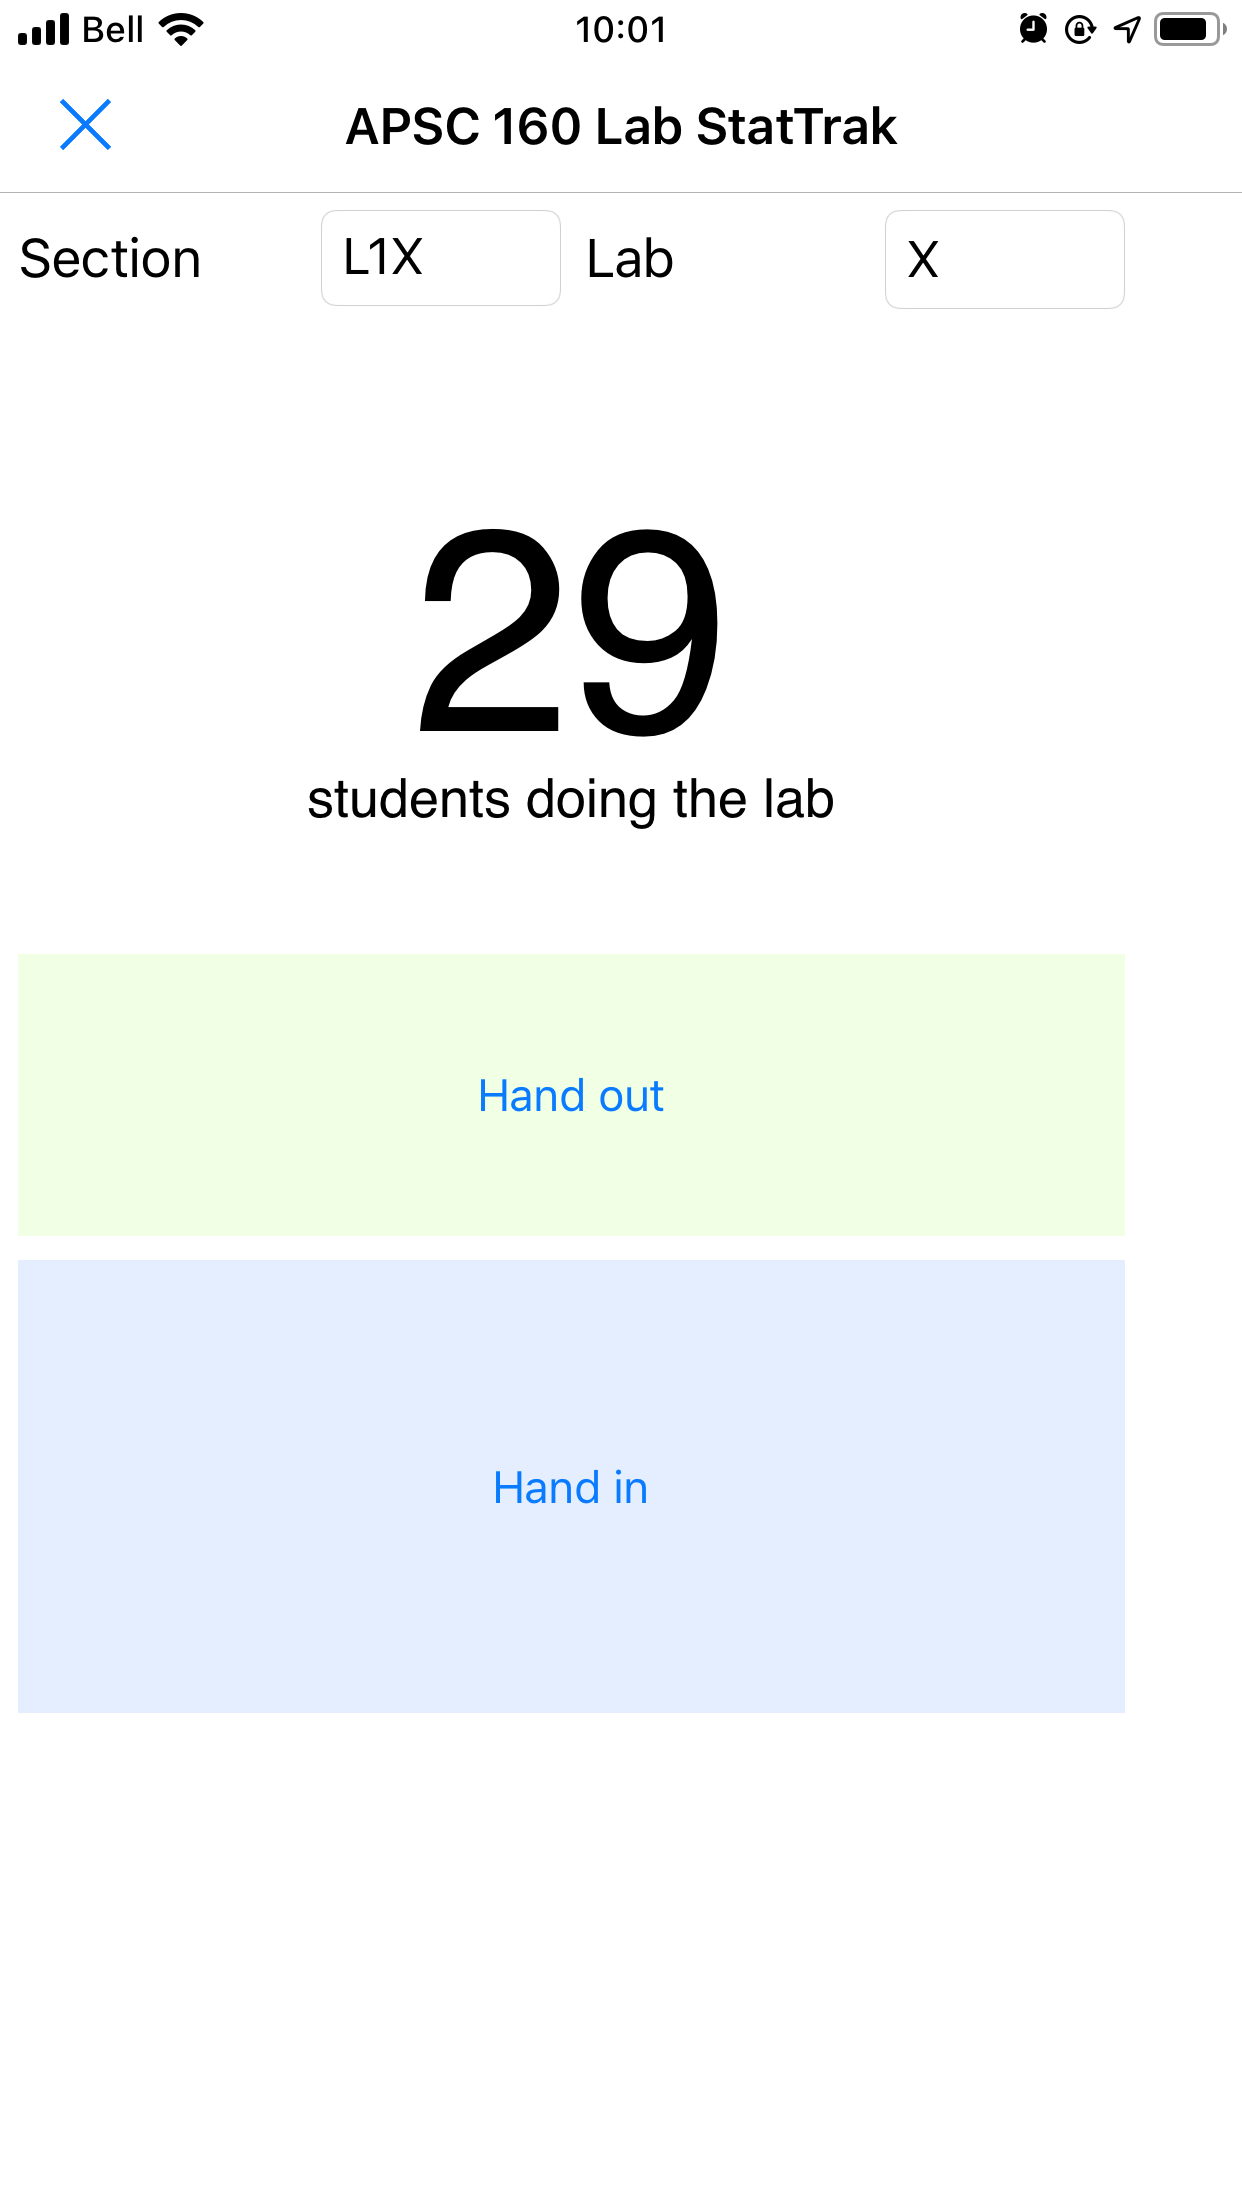Click the blue Hand in button

571,1487
